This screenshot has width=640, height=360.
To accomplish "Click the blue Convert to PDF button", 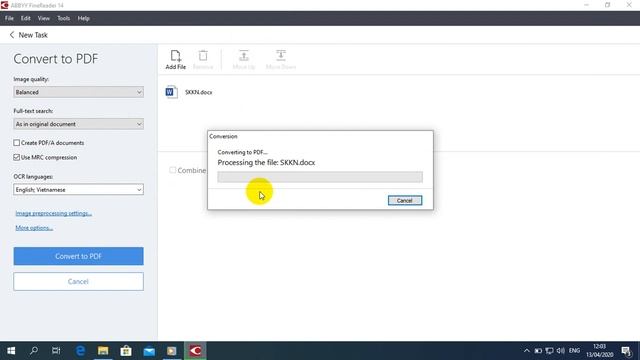I will pyautogui.click(x=78, y=256).
